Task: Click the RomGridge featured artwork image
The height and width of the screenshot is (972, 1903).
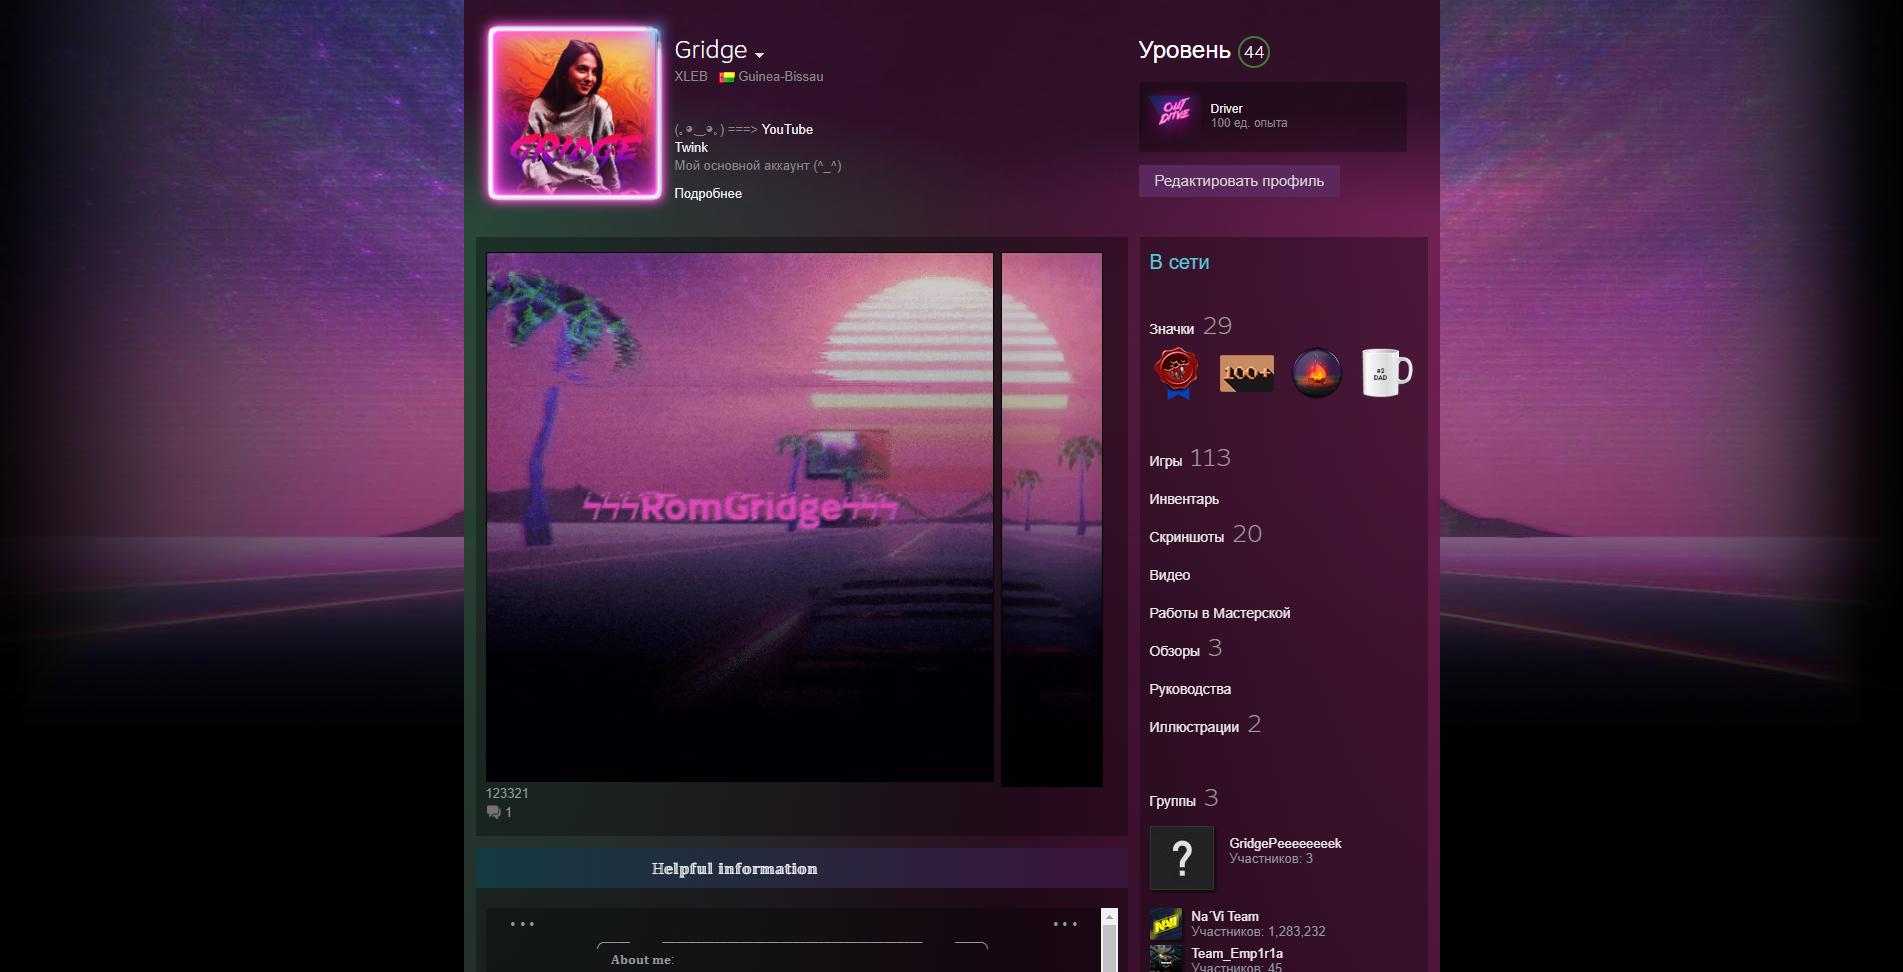Action: (x=739, y=516)
